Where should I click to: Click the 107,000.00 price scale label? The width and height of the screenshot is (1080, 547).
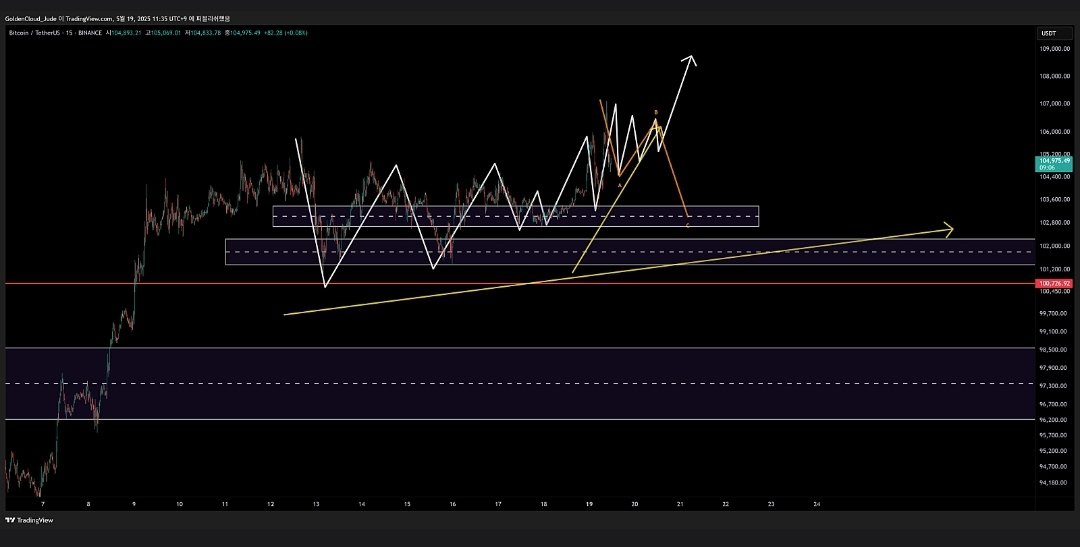point(1053,104)
